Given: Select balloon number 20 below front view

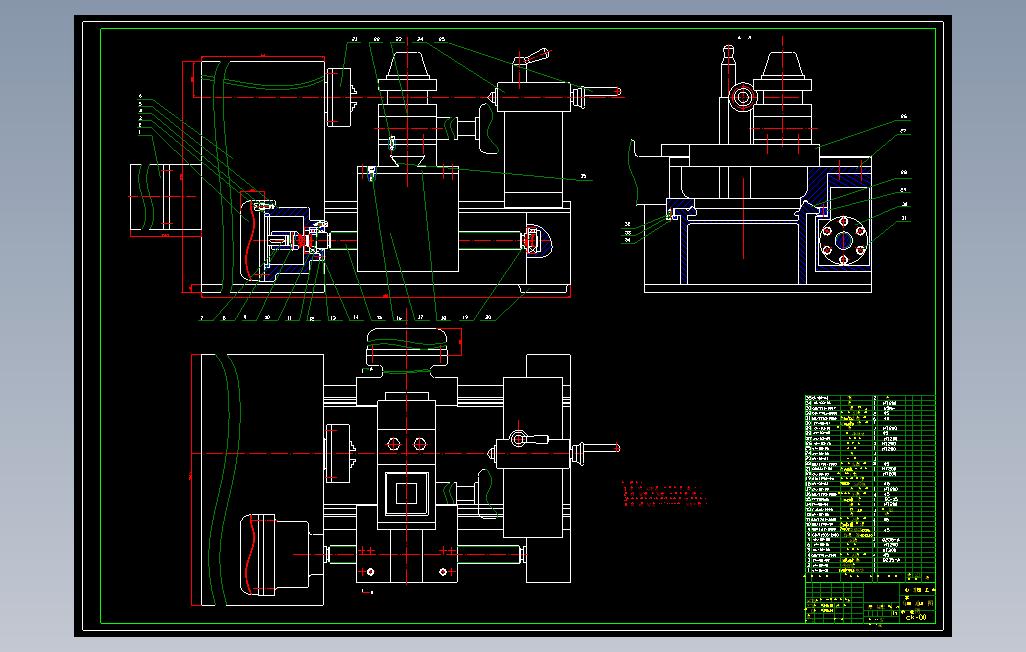Looking at the screenshot, I should pos(488,317).
